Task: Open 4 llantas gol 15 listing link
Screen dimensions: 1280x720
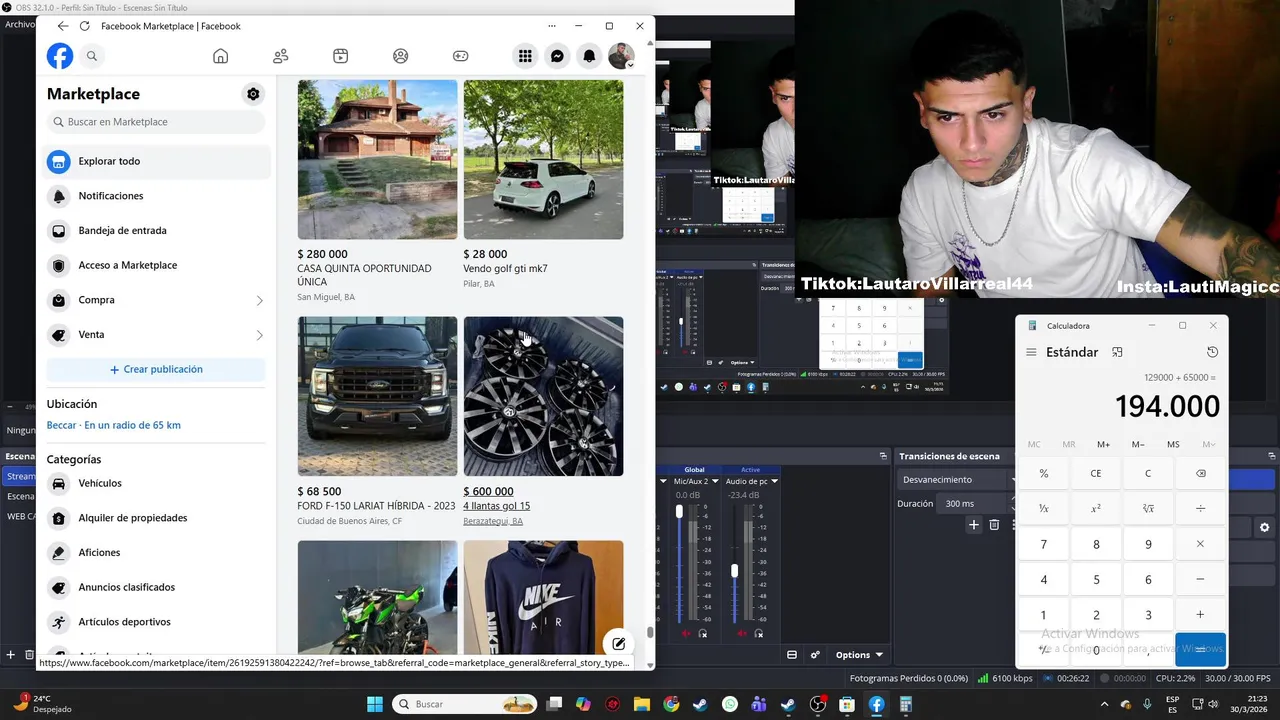Action: click(496, 506)
